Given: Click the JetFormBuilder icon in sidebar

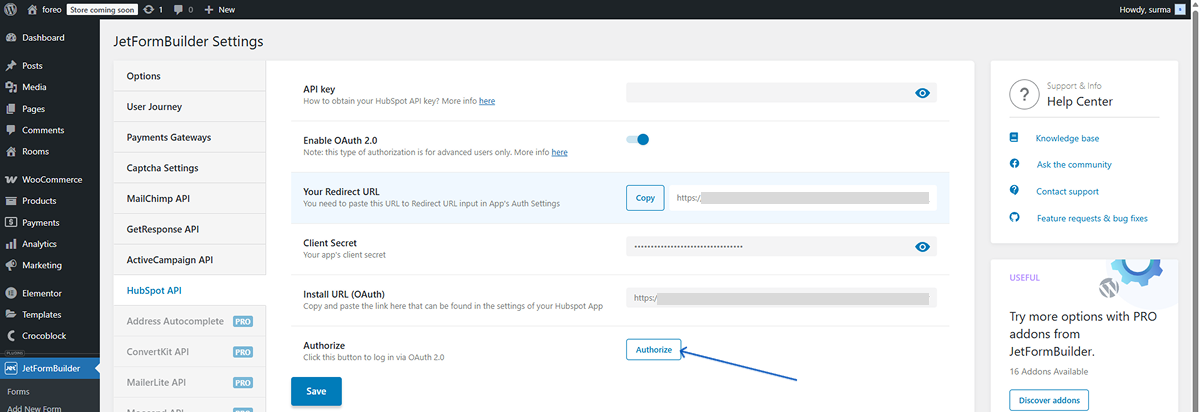Looking at the screenshot, I should tap(11, 368).
